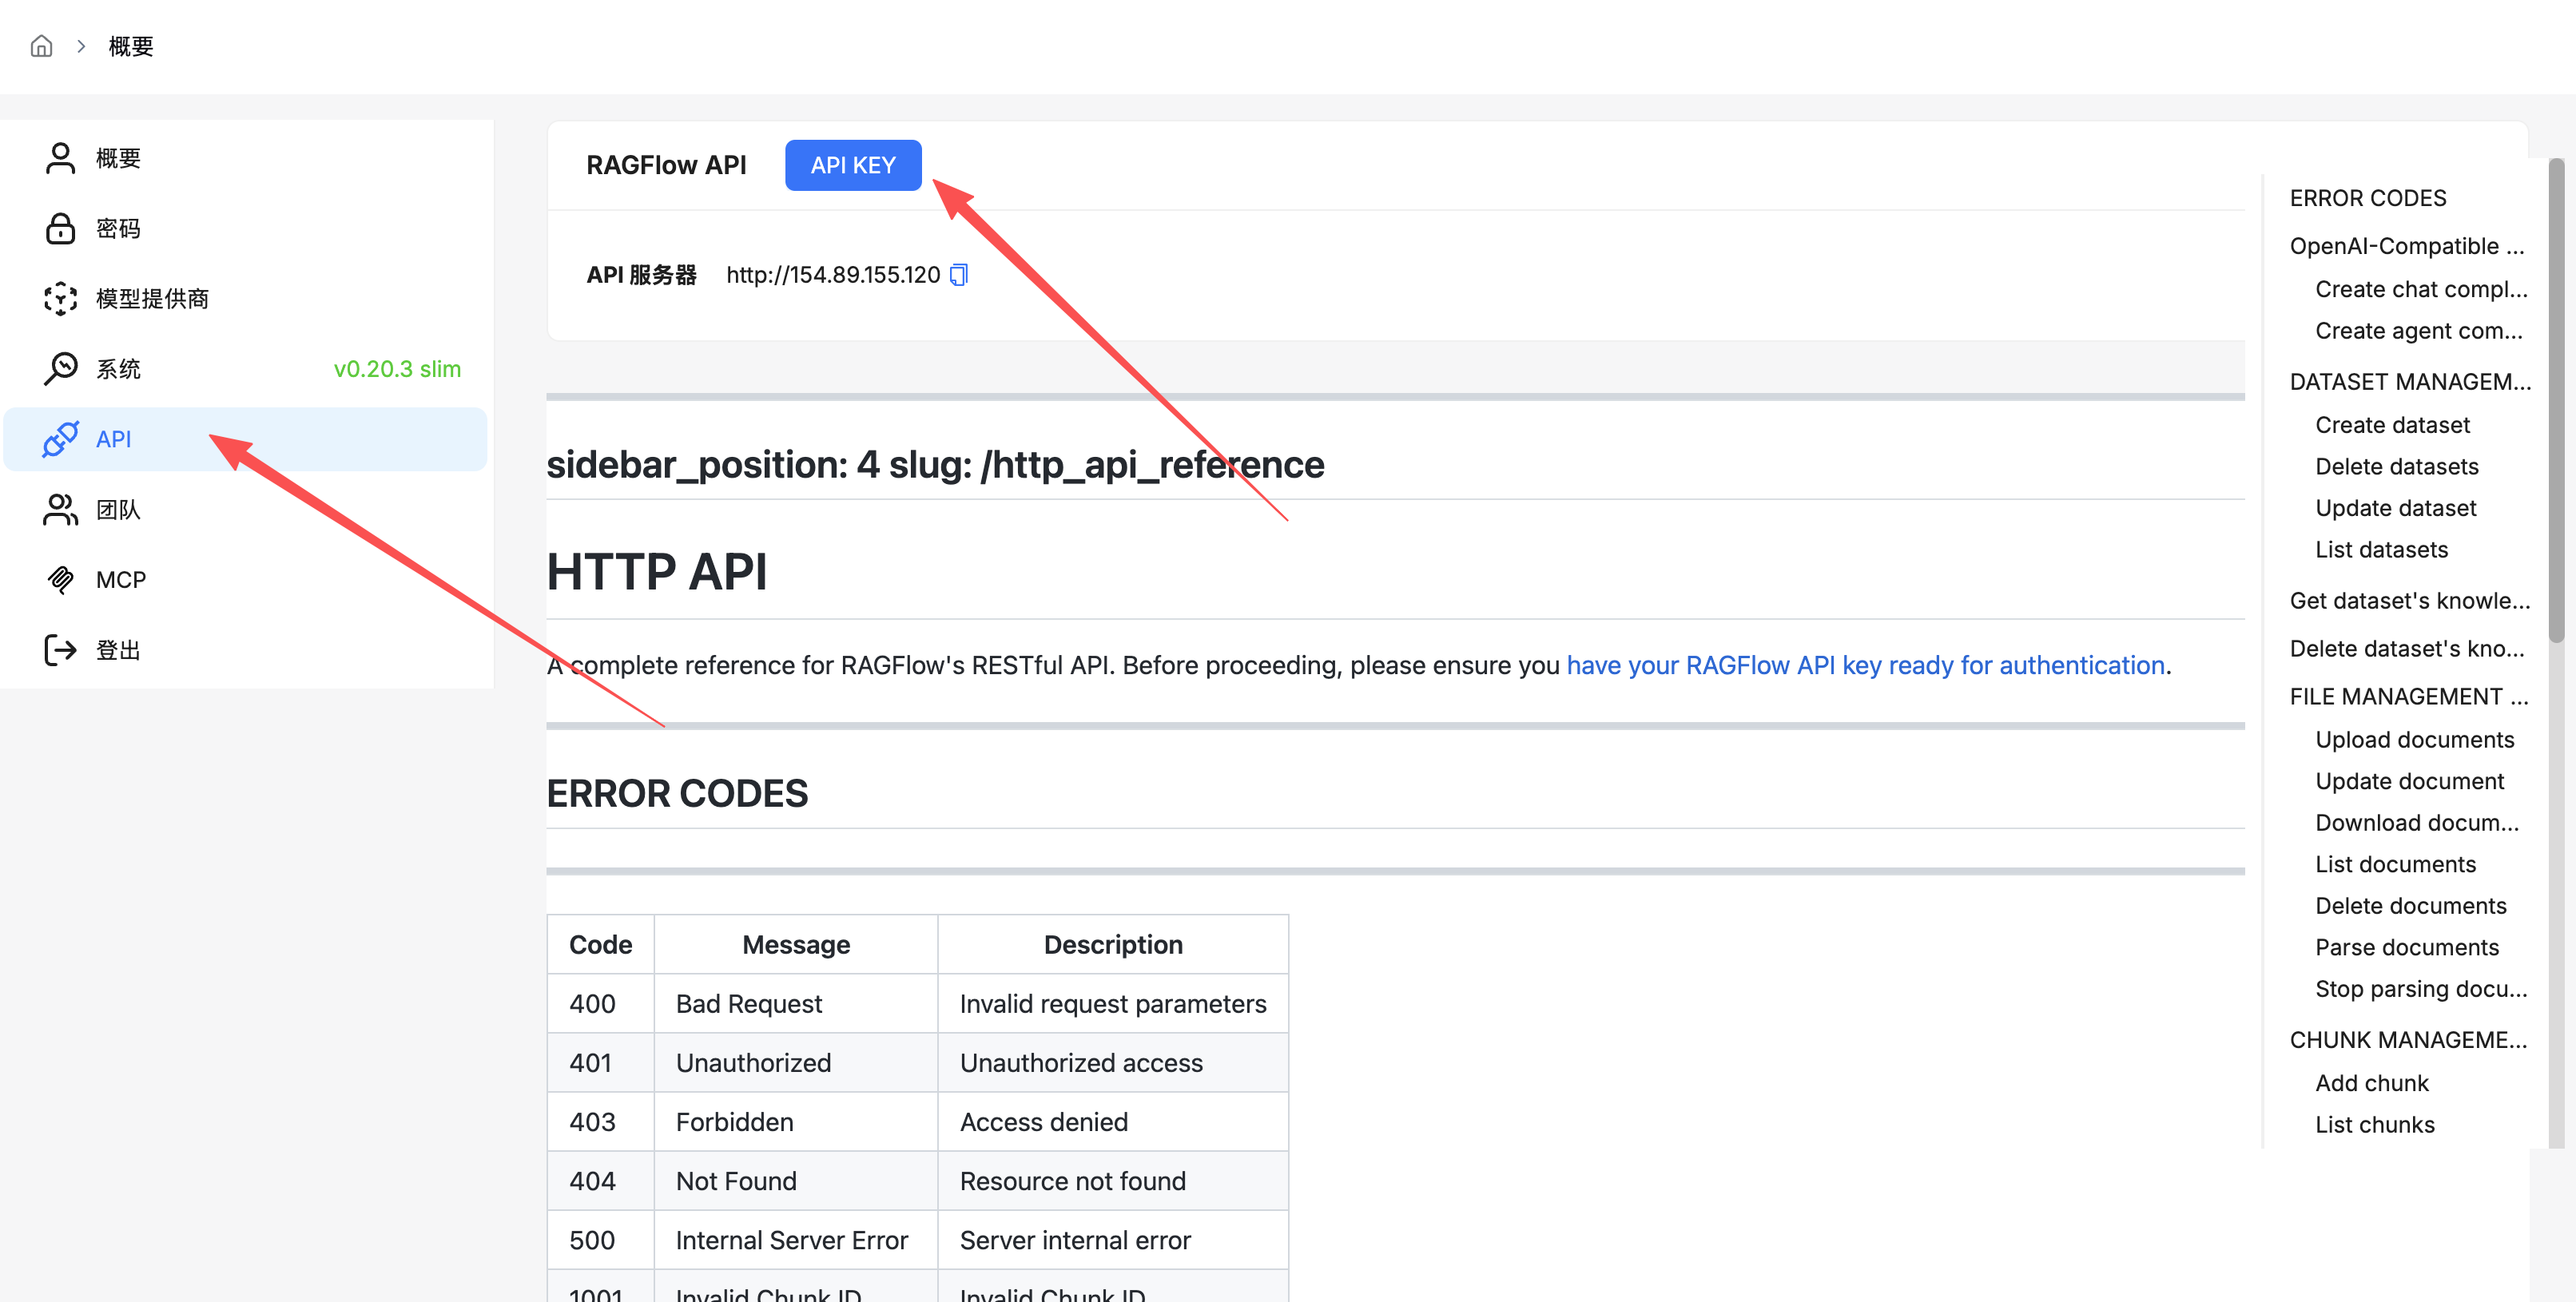Viewport: 2576px width, 1302px height.
Task: Jump to Upload documents anchor
Action: tap(2413, 739)
